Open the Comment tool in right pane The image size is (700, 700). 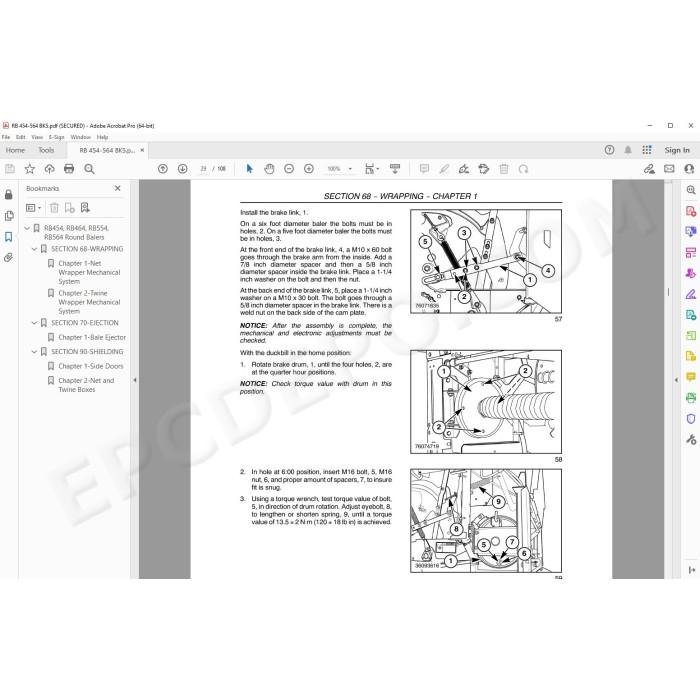[x=691, y=376]
